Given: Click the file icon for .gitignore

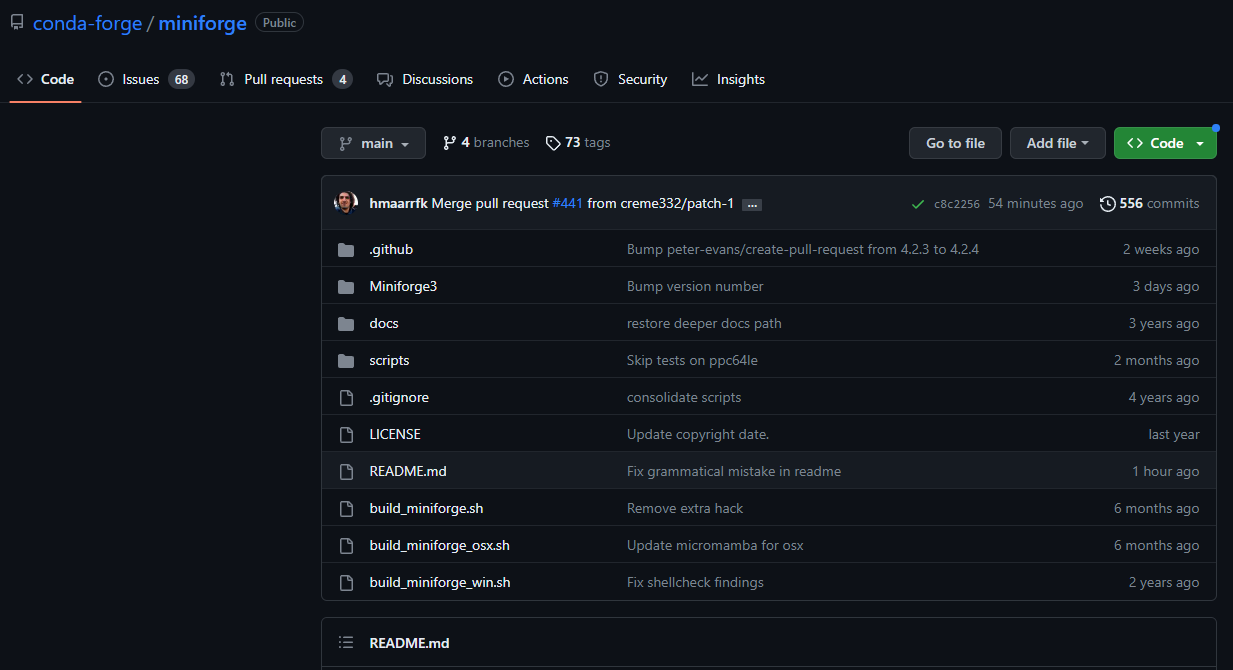Looking at the screenshot, I should (x=346, y=397).
